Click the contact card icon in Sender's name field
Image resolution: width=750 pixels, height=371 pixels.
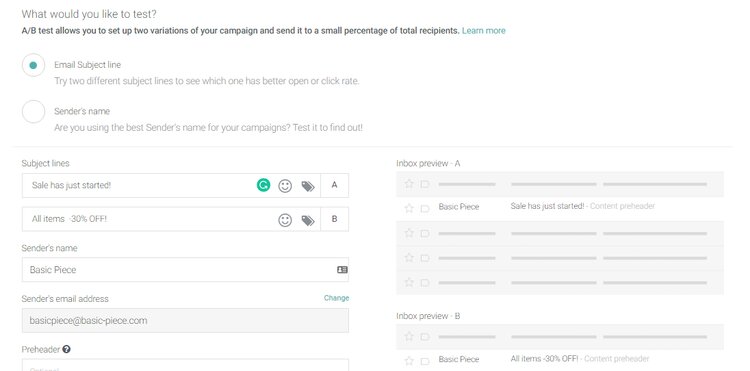342,270
